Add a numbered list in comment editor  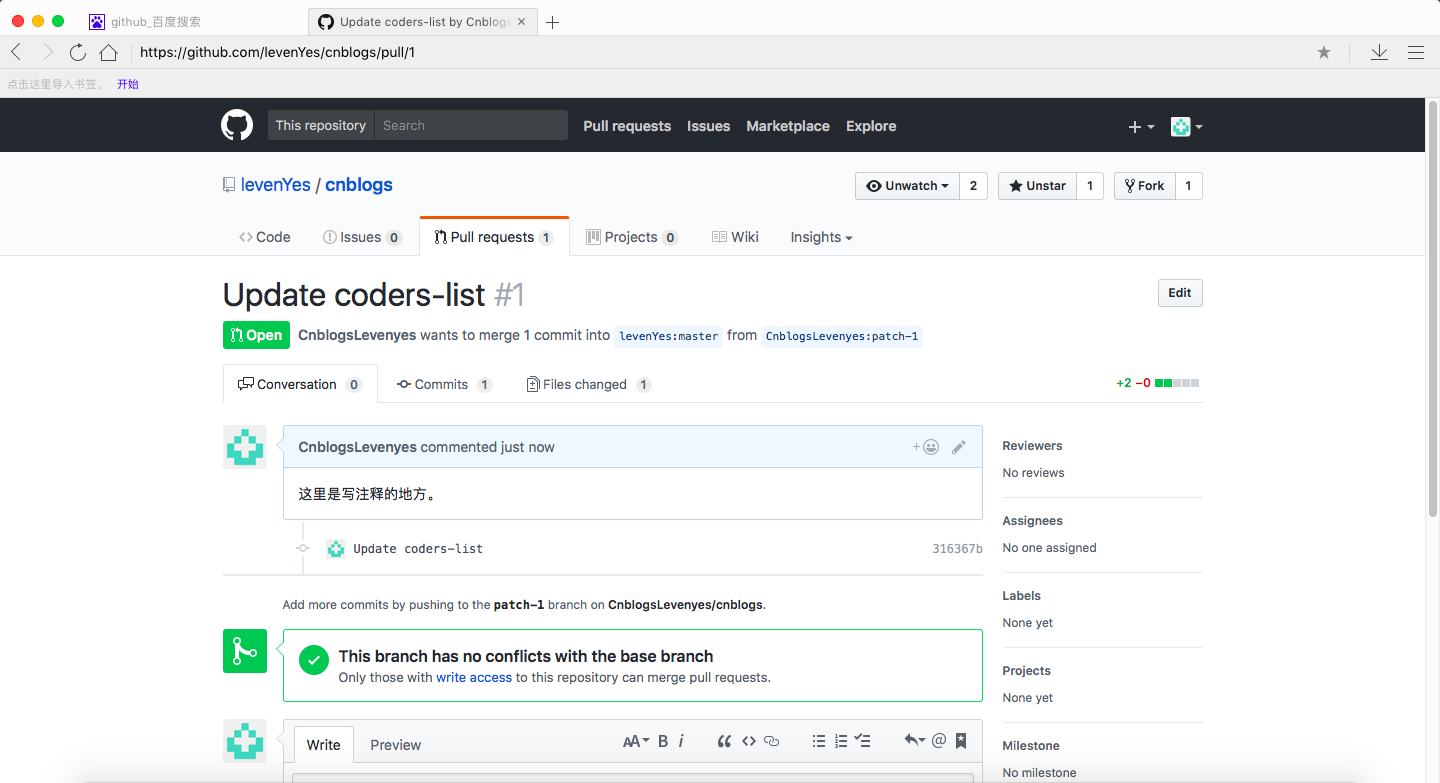tap(841, 741)
